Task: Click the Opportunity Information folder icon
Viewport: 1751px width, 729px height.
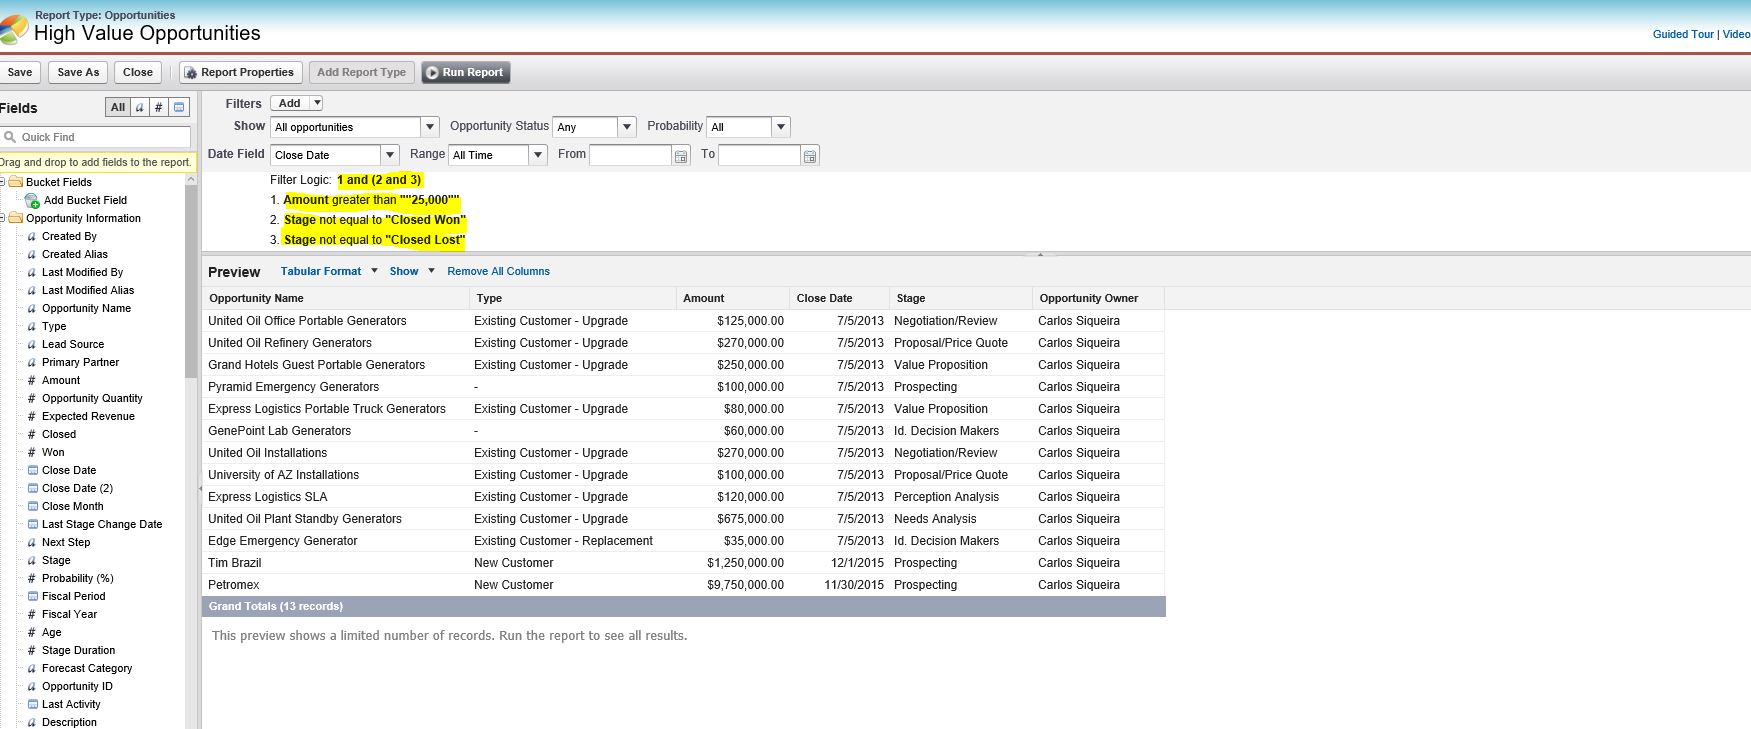Action: pos(15,218)
